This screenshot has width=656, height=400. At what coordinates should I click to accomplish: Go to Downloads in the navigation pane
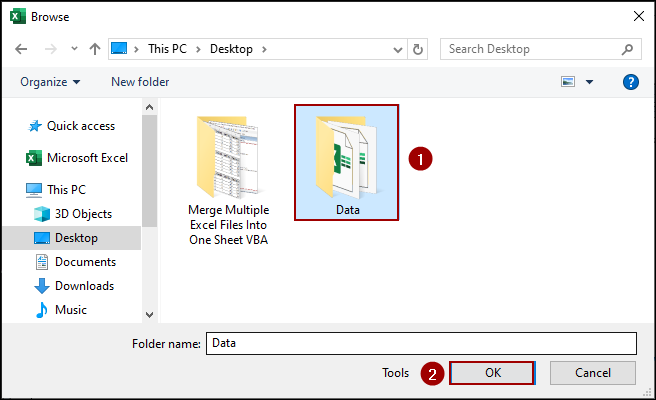pos(84,286)
